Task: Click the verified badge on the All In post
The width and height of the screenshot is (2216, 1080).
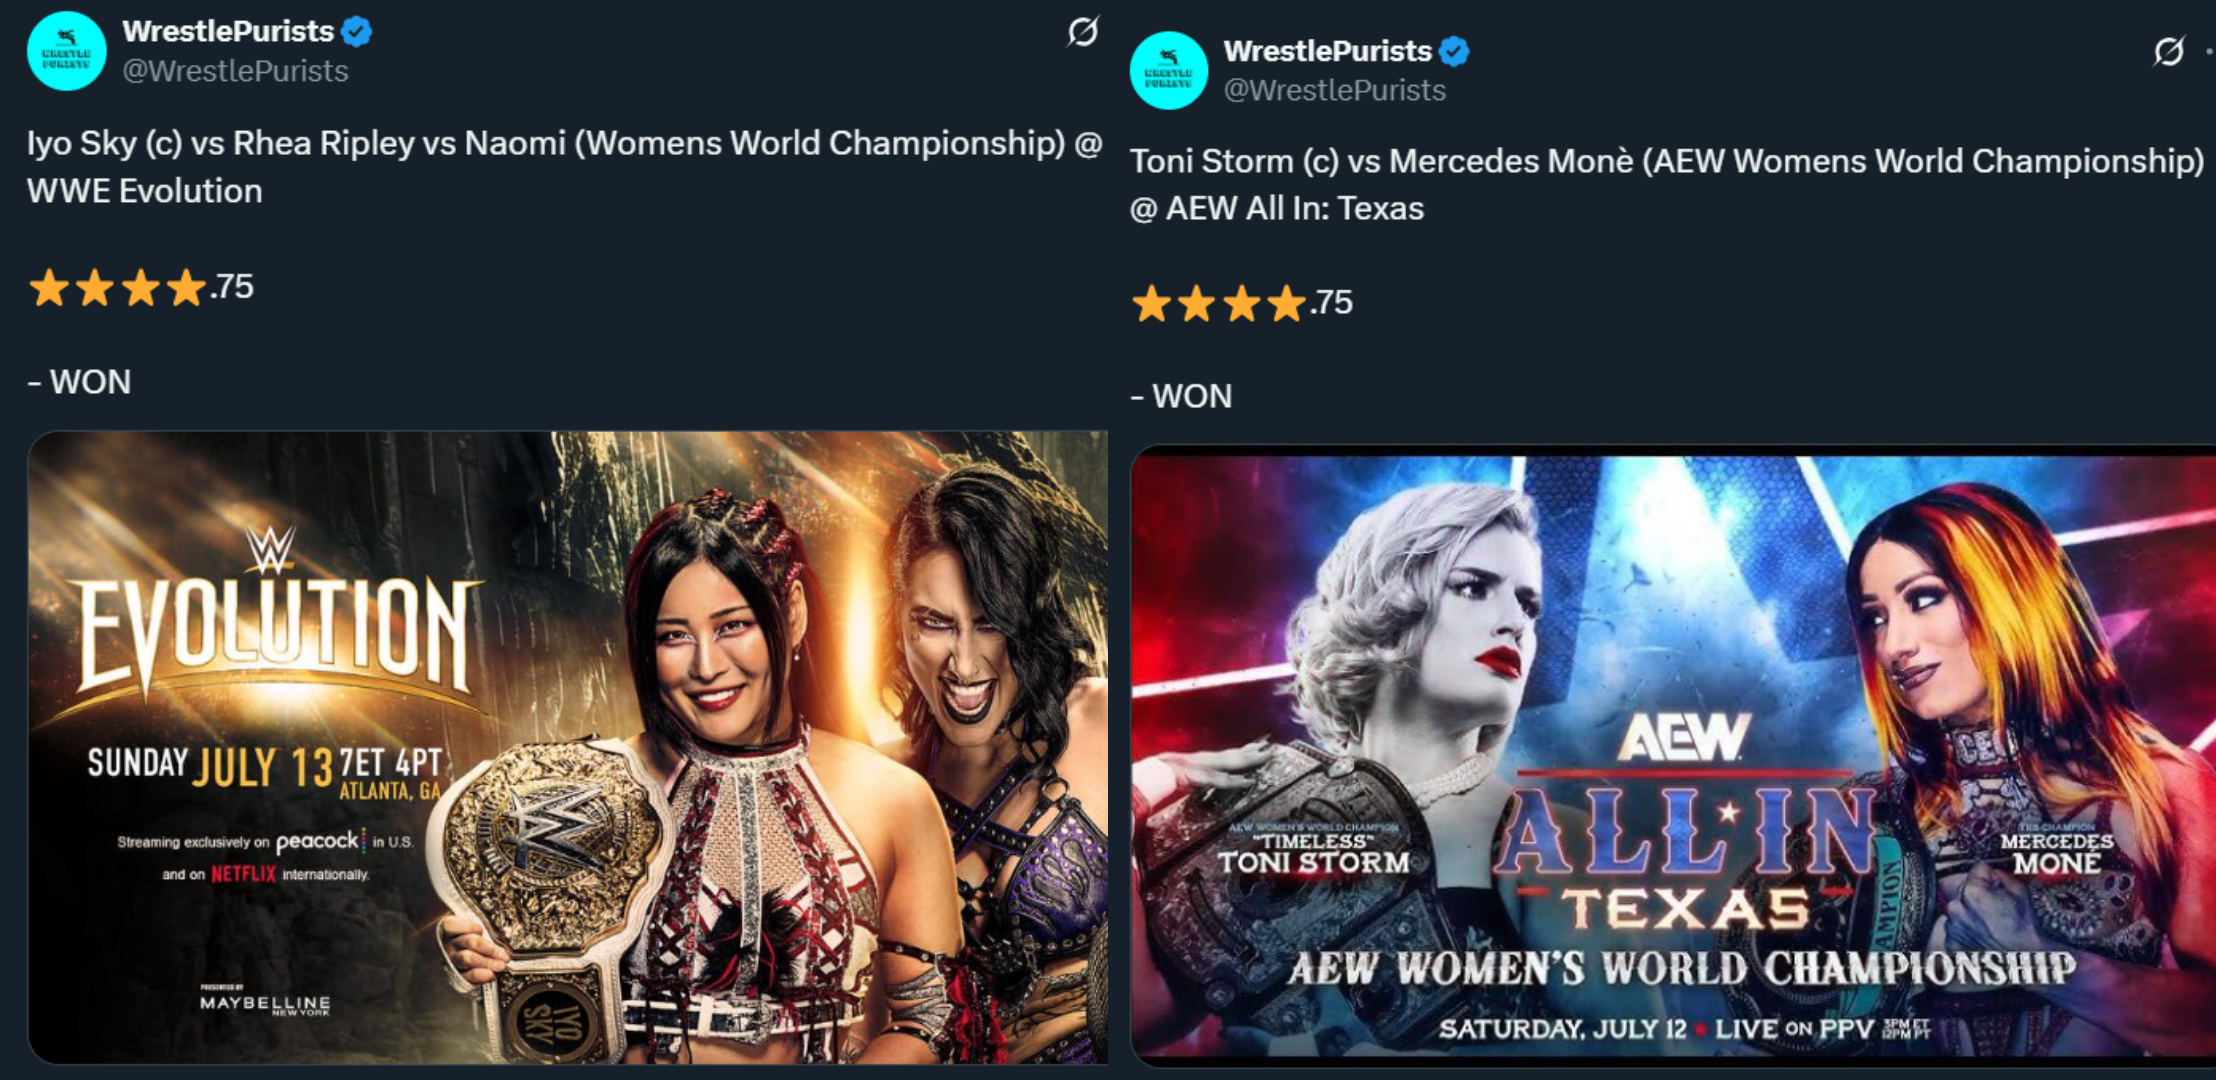Action: pyautogui.click(x=1454, y=51)
